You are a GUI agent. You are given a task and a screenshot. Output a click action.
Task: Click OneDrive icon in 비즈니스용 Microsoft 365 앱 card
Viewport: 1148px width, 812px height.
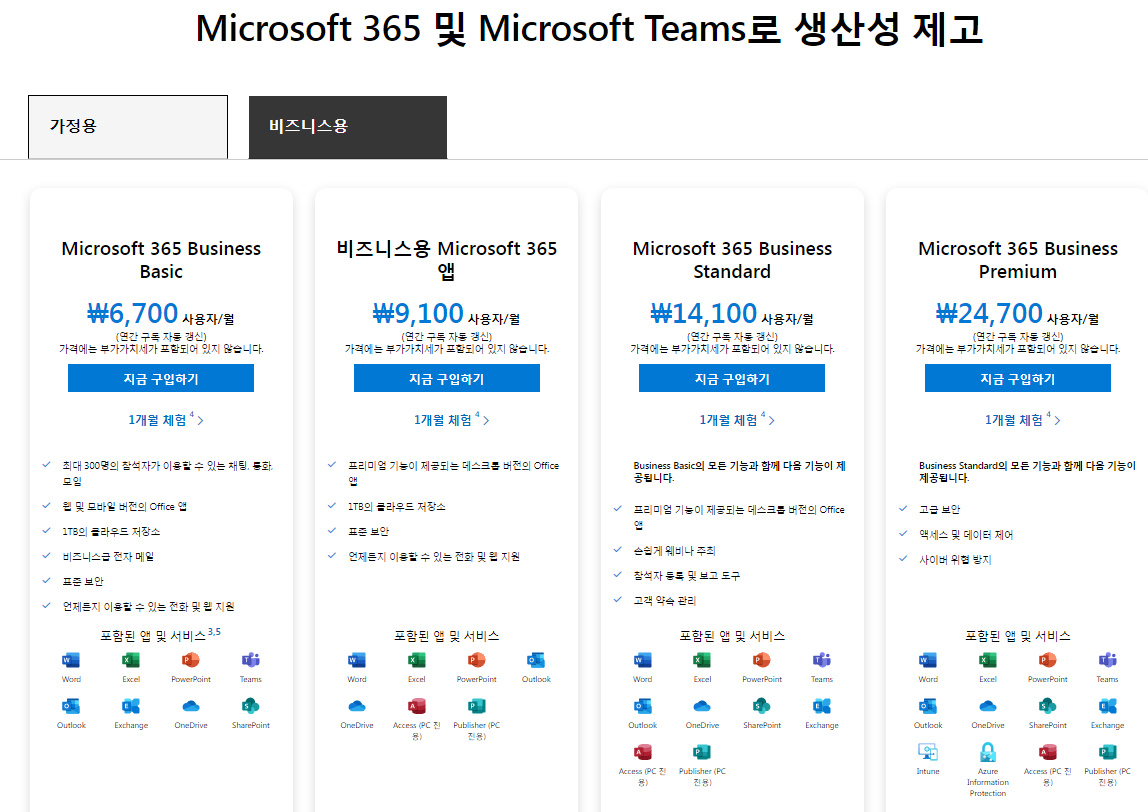[357, 707]
